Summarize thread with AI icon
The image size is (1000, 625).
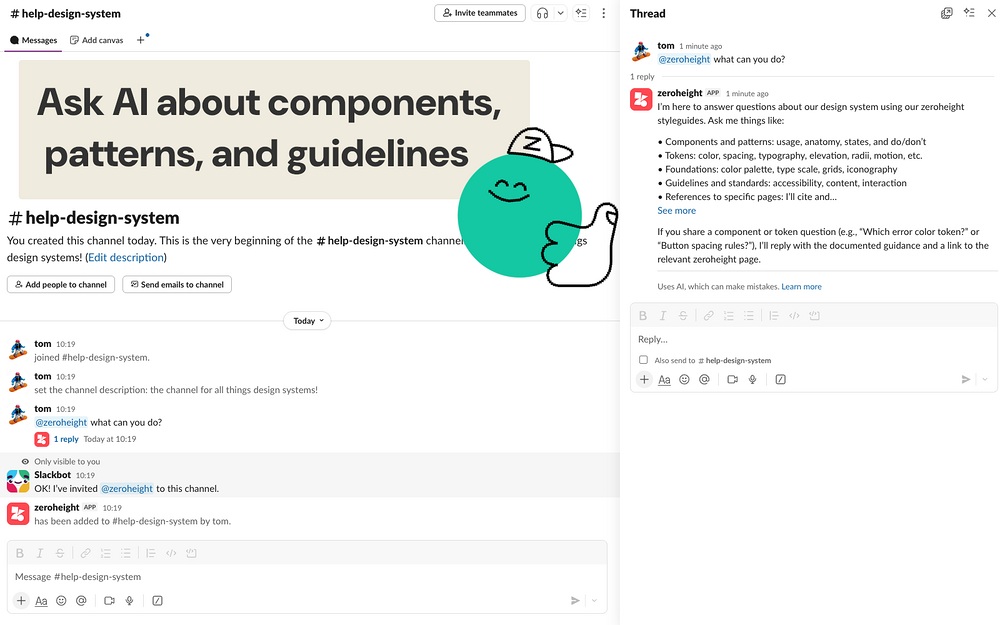[969, 13]
